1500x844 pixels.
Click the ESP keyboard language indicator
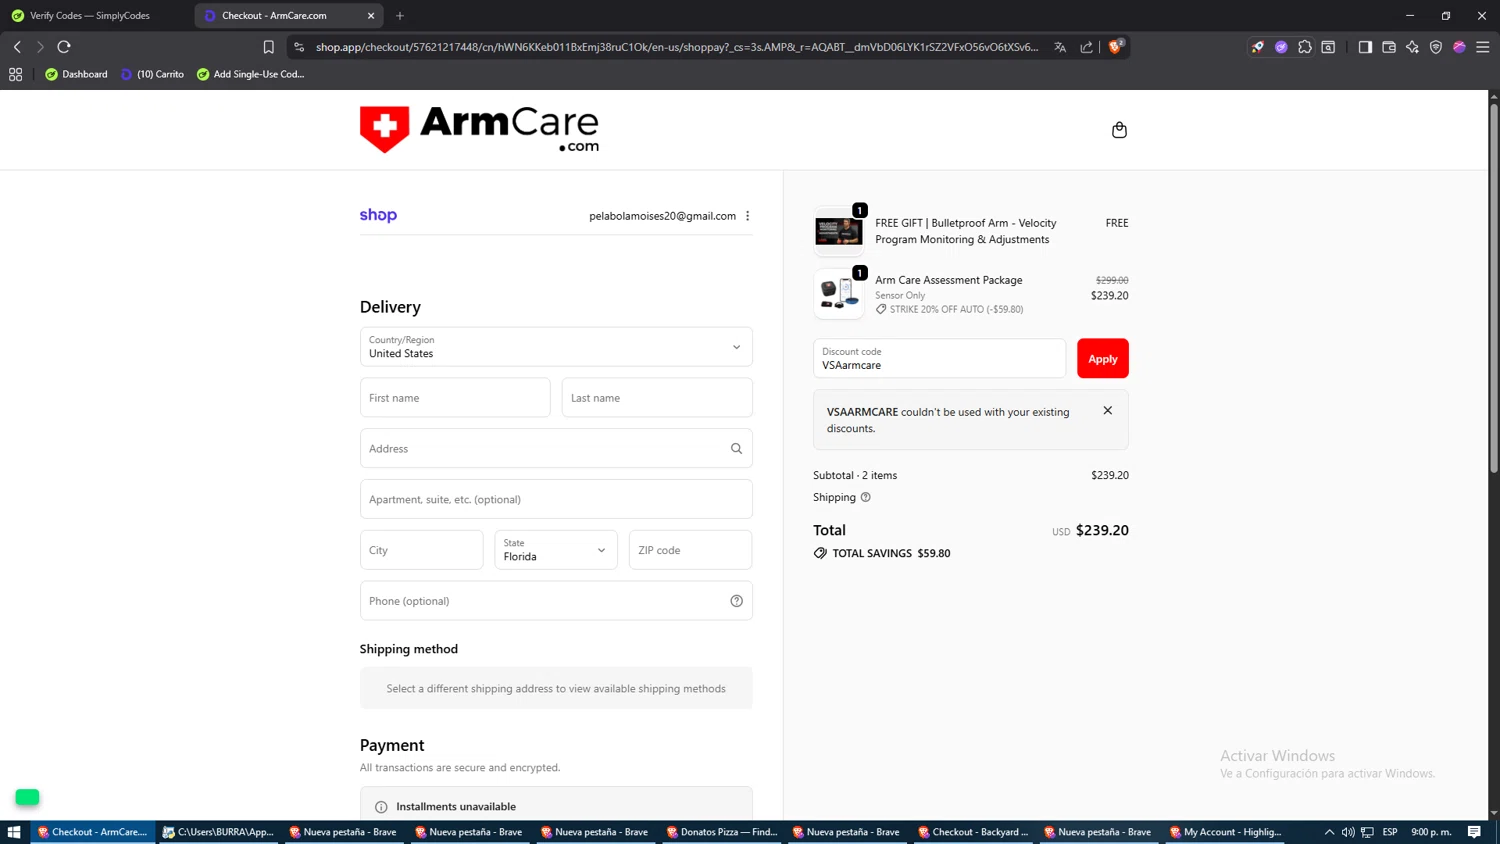(x=1390, y=832)
